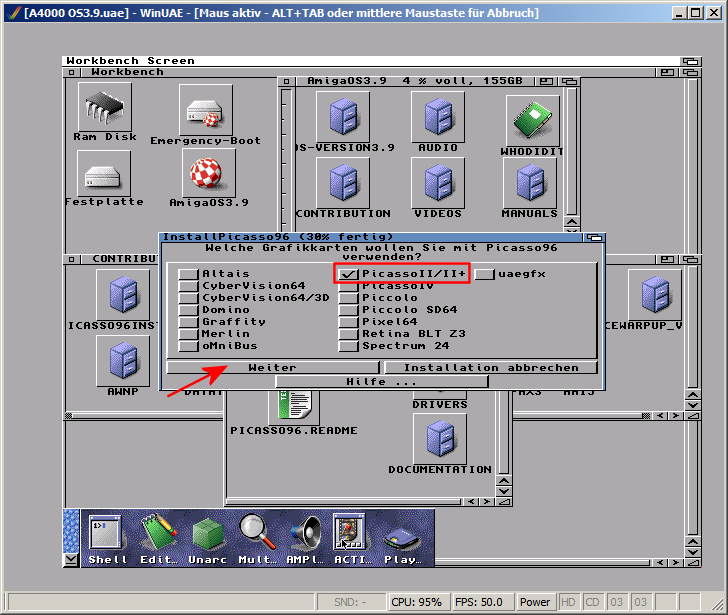728x615 pixels.
Task: Click the HD indicator in status bar
Action: click(568, 602)
